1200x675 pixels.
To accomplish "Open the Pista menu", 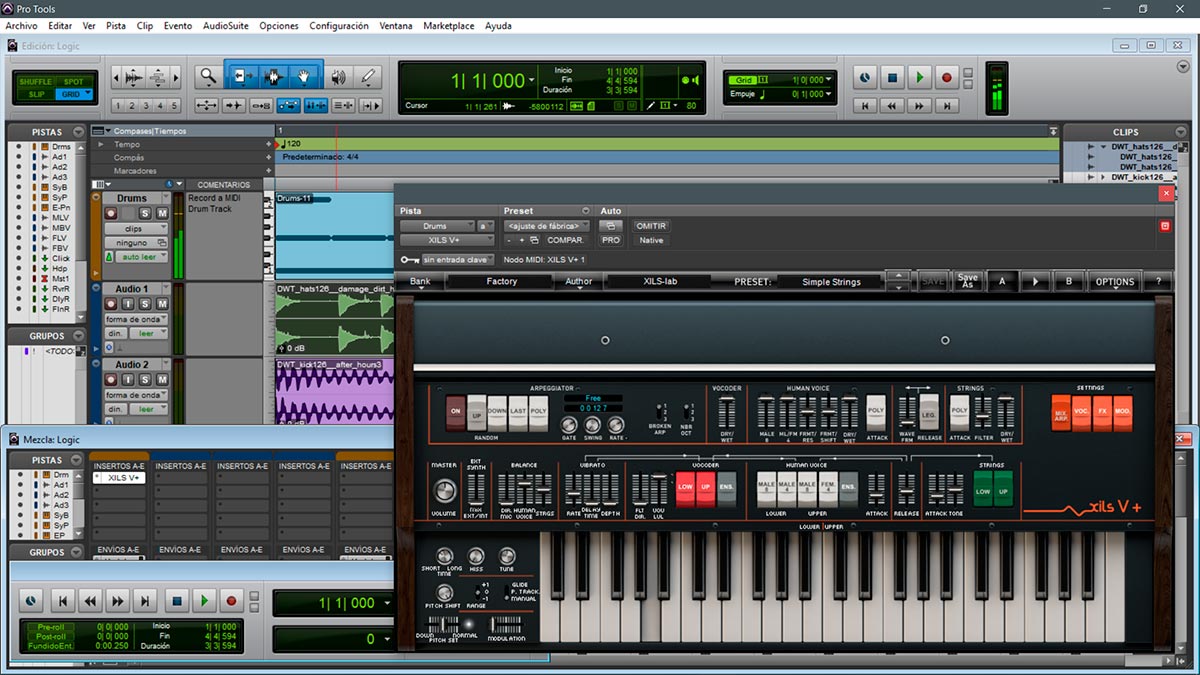I will [x=116, y=26].
